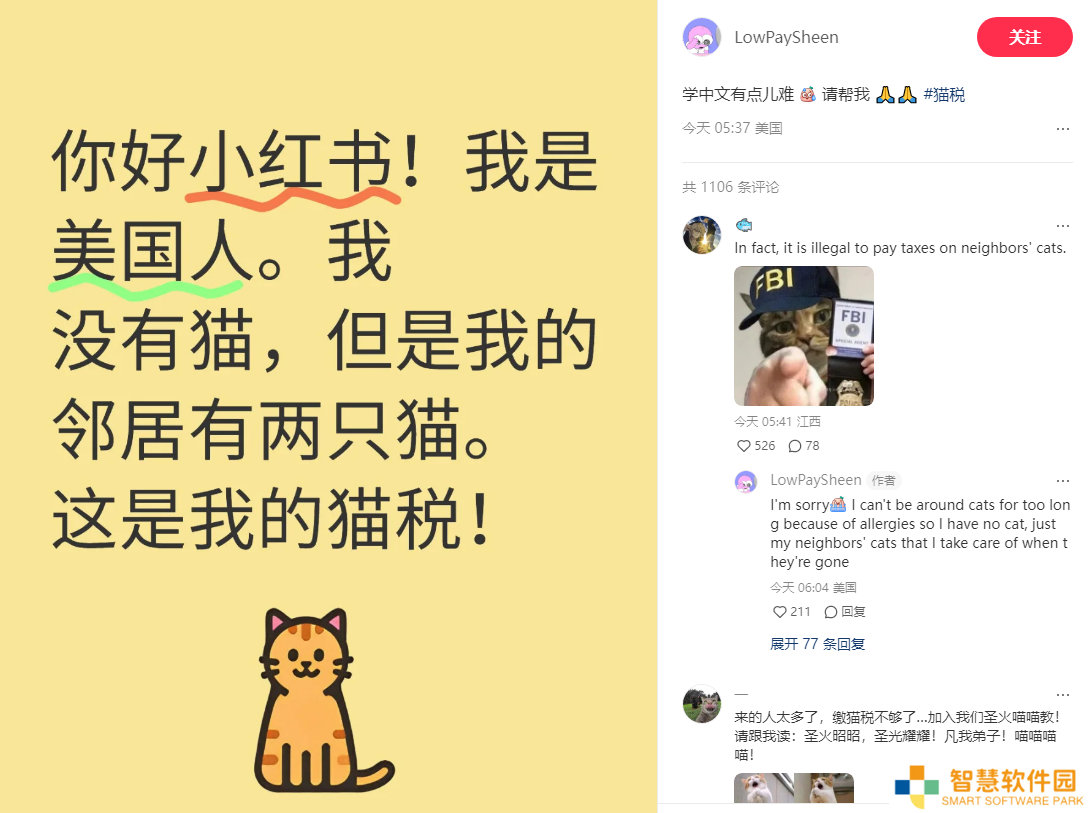
Task: Click the fish emoji username on first comment
Action: click(744, 225)
